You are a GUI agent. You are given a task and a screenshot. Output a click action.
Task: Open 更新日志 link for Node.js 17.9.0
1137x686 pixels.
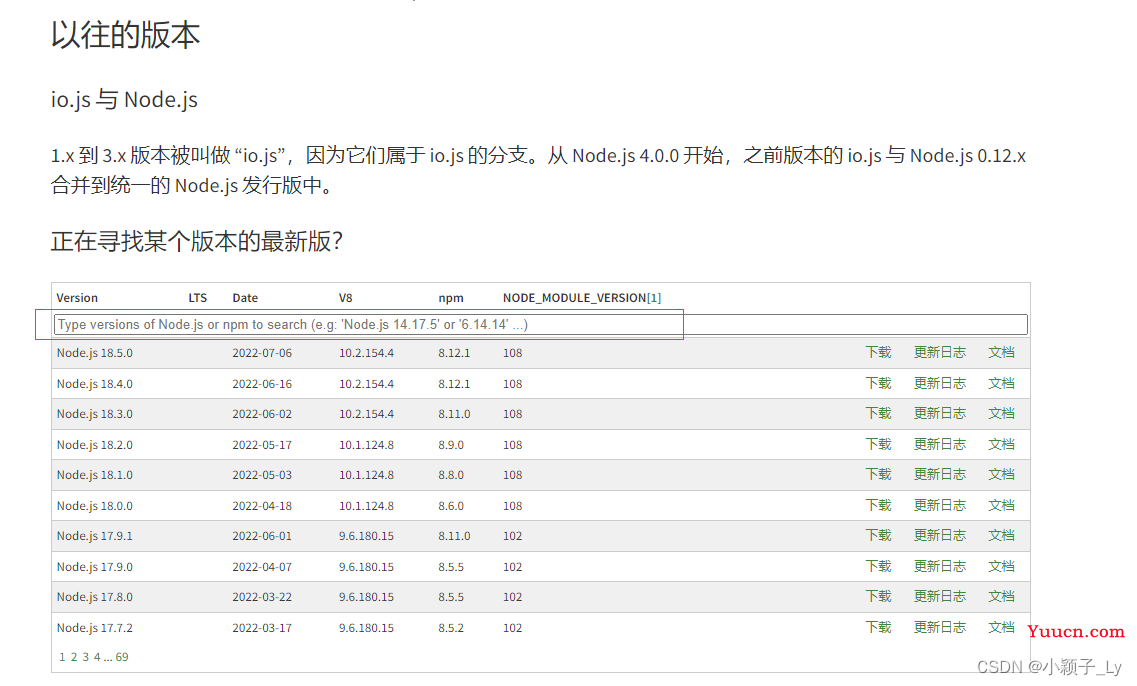coord(940,566)
